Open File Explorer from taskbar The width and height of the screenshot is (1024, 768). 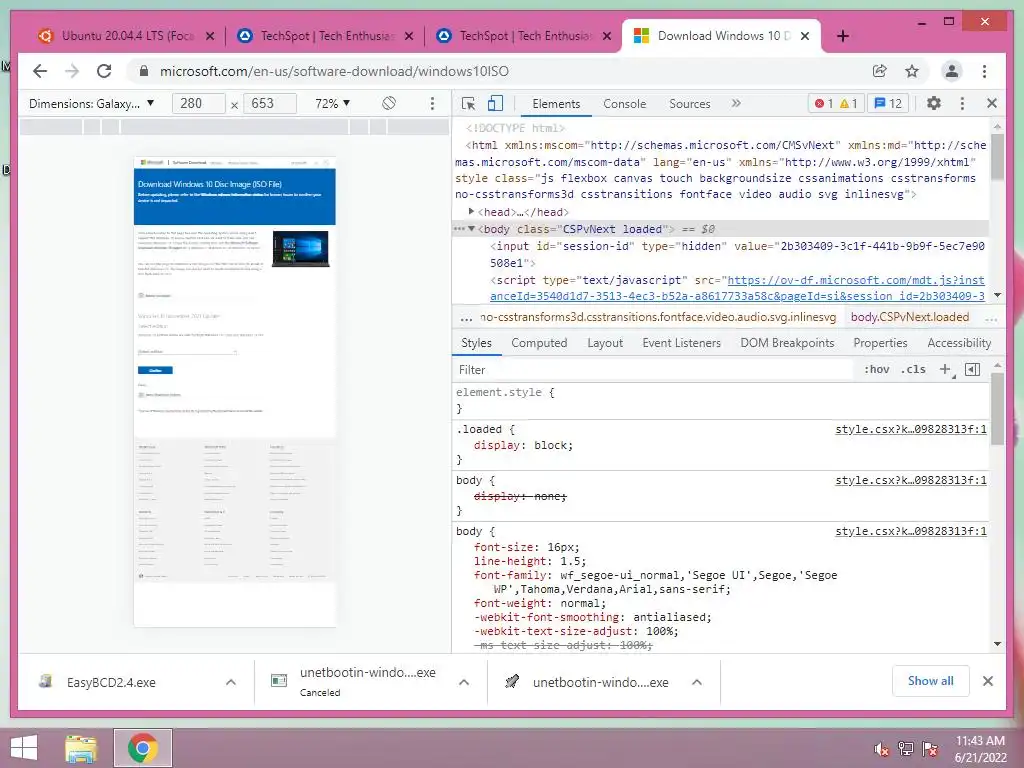tap(81, 748)
